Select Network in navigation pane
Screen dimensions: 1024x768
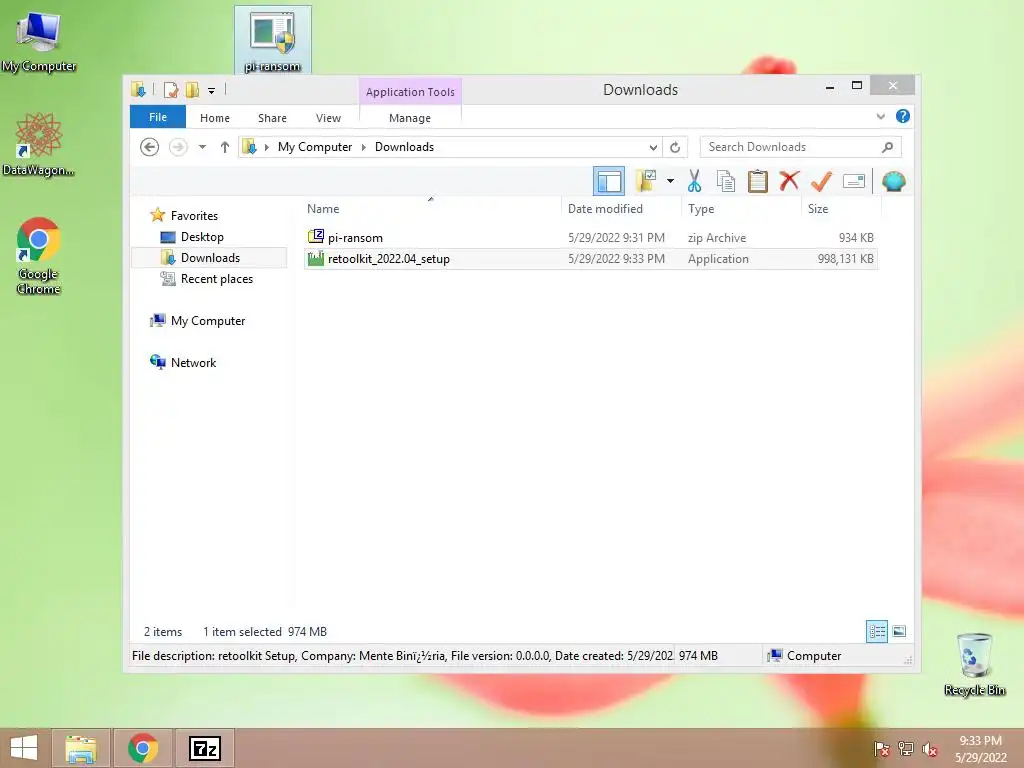click(x=193, y=362)
